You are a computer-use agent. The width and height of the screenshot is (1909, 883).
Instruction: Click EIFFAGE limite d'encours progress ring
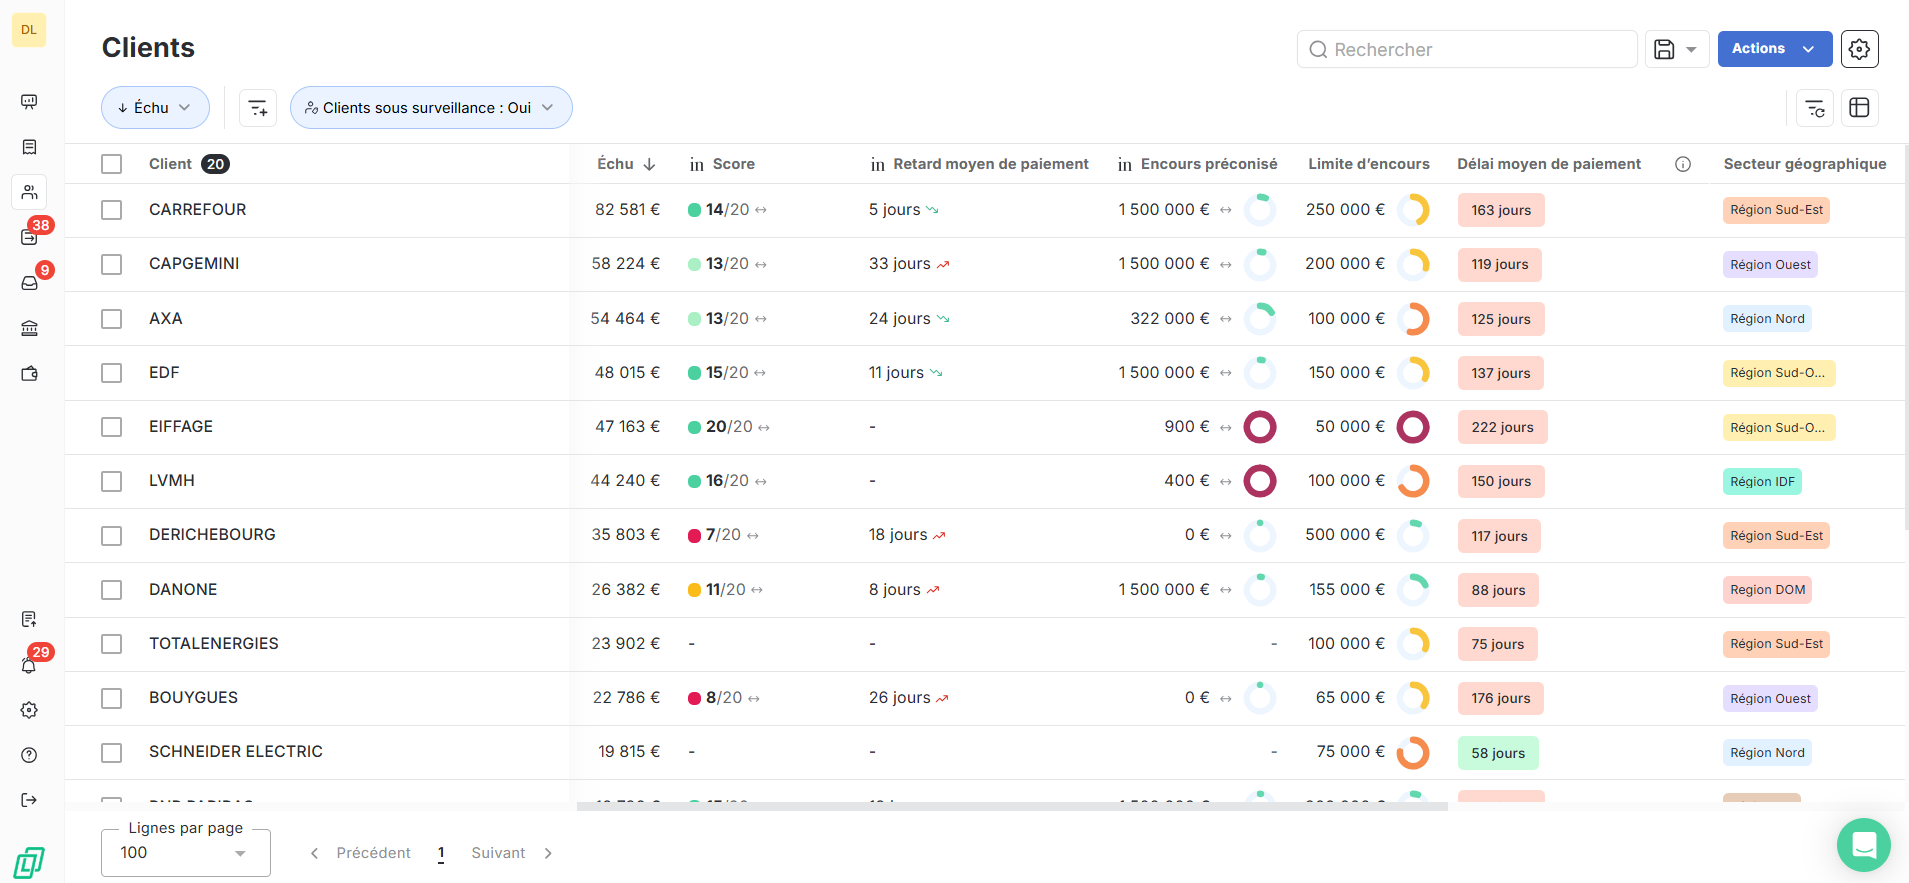tap(1413, 427)
